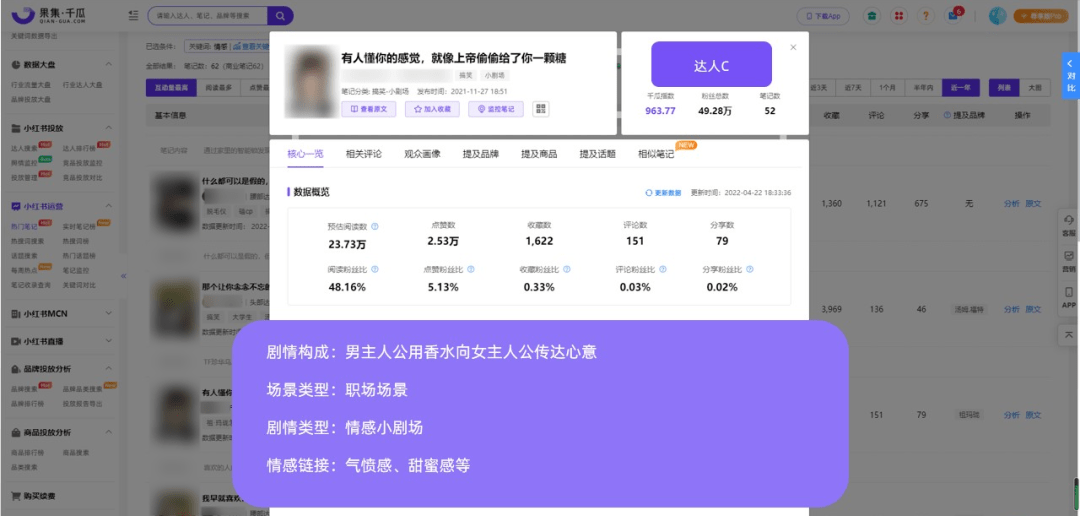Viewport: 1080px width, 516px height.
Task: Switch to 列表 list view
Action: [x=1004, y=87]
